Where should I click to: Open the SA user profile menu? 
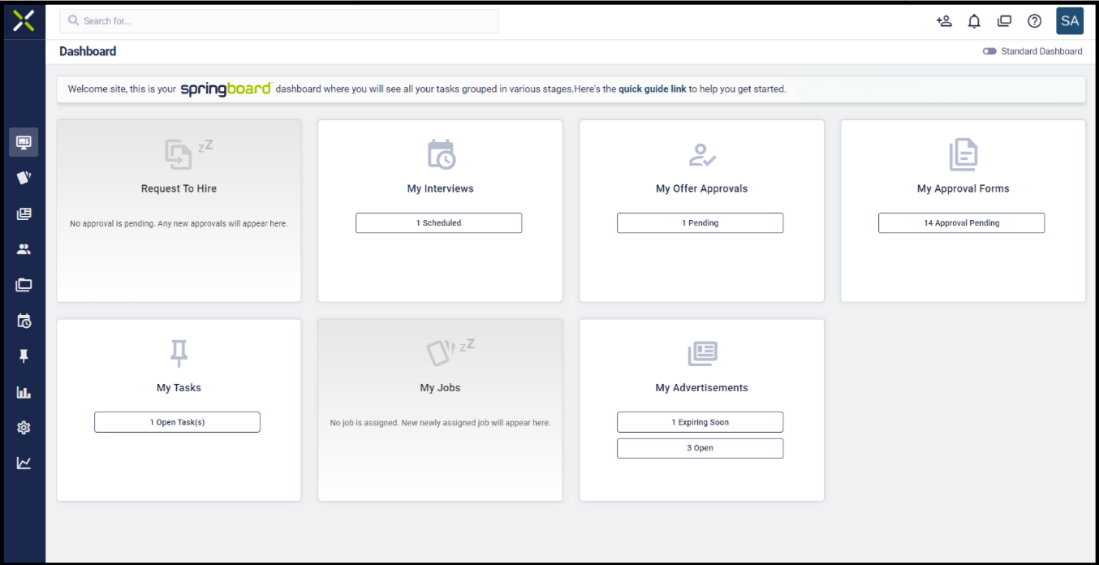[1070, 21]
